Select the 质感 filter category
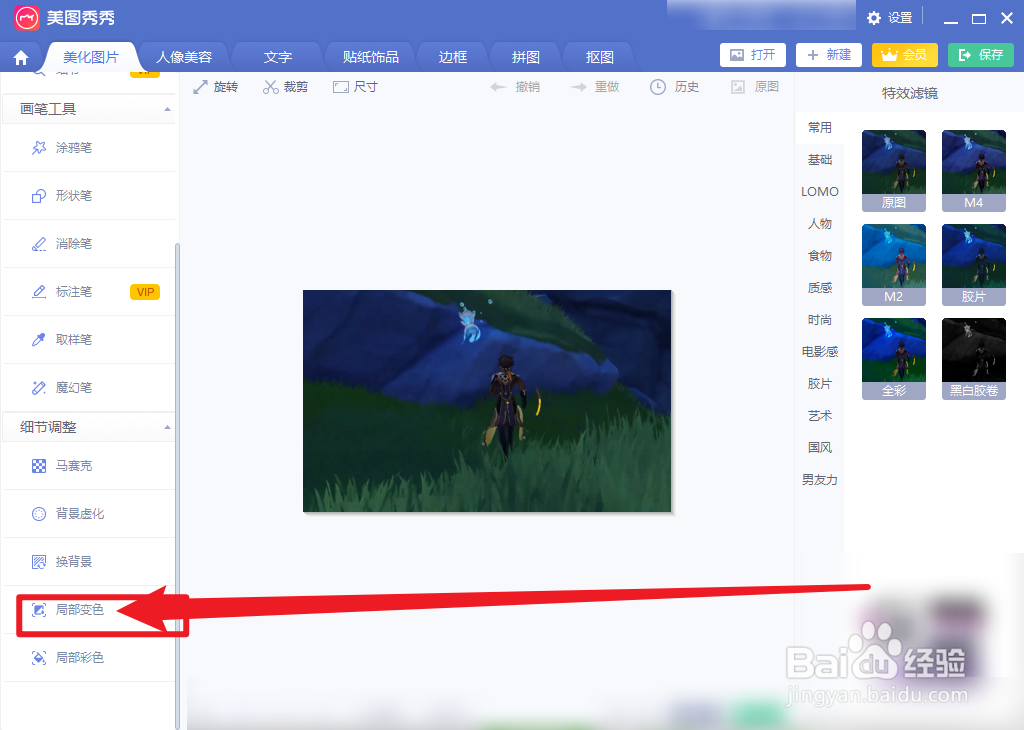Screen dimensions: 1024x730 tap(820, 288)
